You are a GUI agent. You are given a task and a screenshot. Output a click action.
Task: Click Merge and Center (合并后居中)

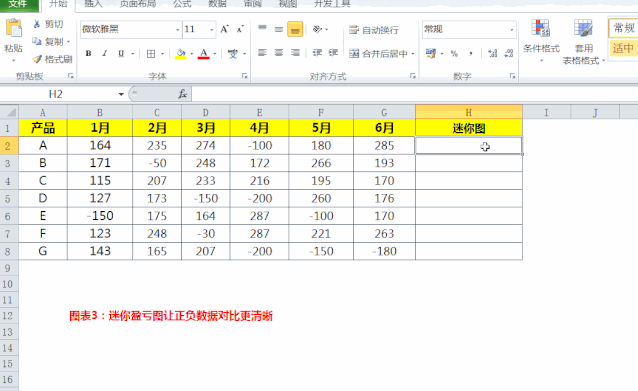pos(378,53)
